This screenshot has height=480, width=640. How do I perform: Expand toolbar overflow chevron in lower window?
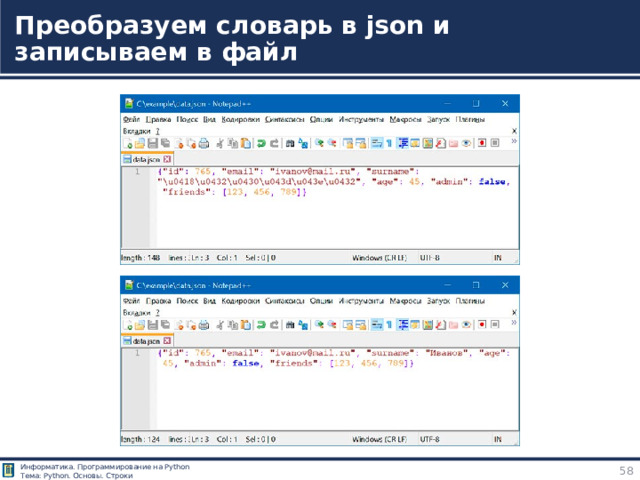(514, 323)
